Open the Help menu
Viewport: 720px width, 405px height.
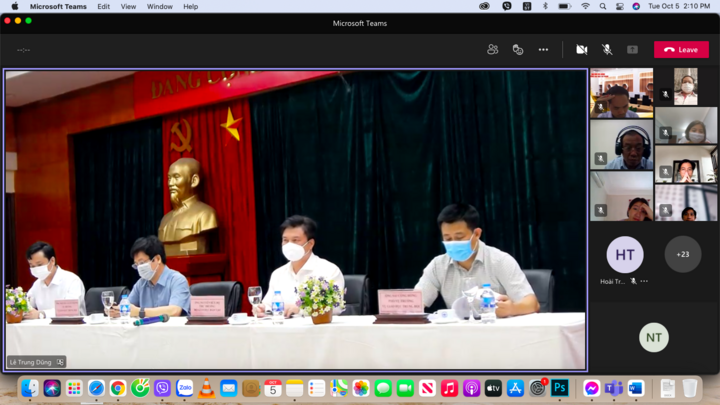coord(191,6)
